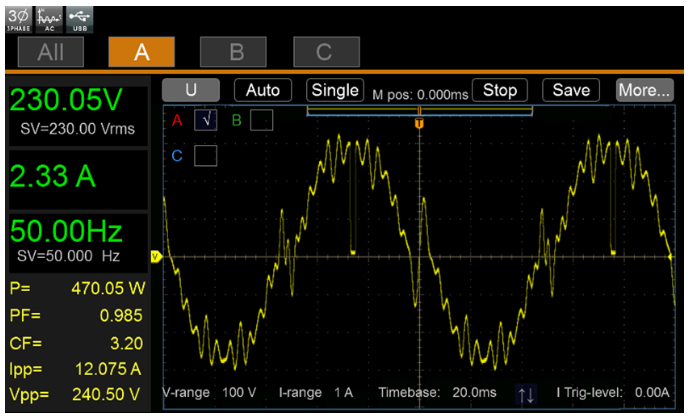Toggle the channel A waveform checkbox
This screenshot has width=690, height=418.
(206, 120)
